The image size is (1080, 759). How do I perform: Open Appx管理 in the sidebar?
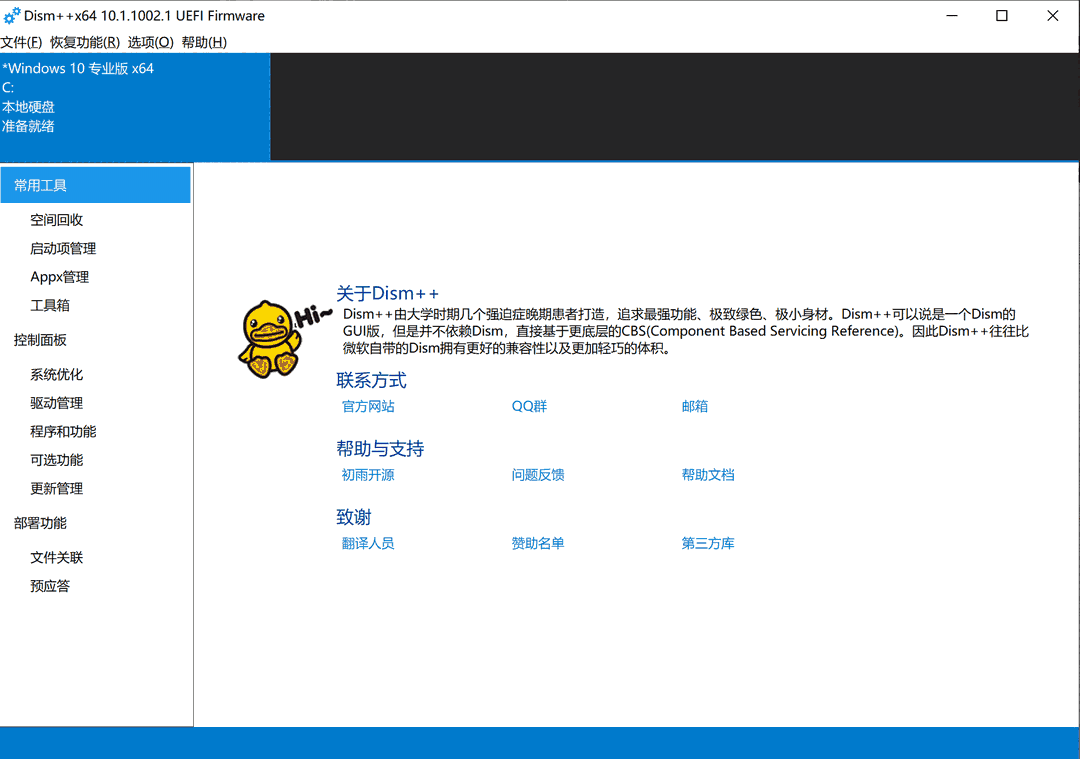(x=59, y=277)
